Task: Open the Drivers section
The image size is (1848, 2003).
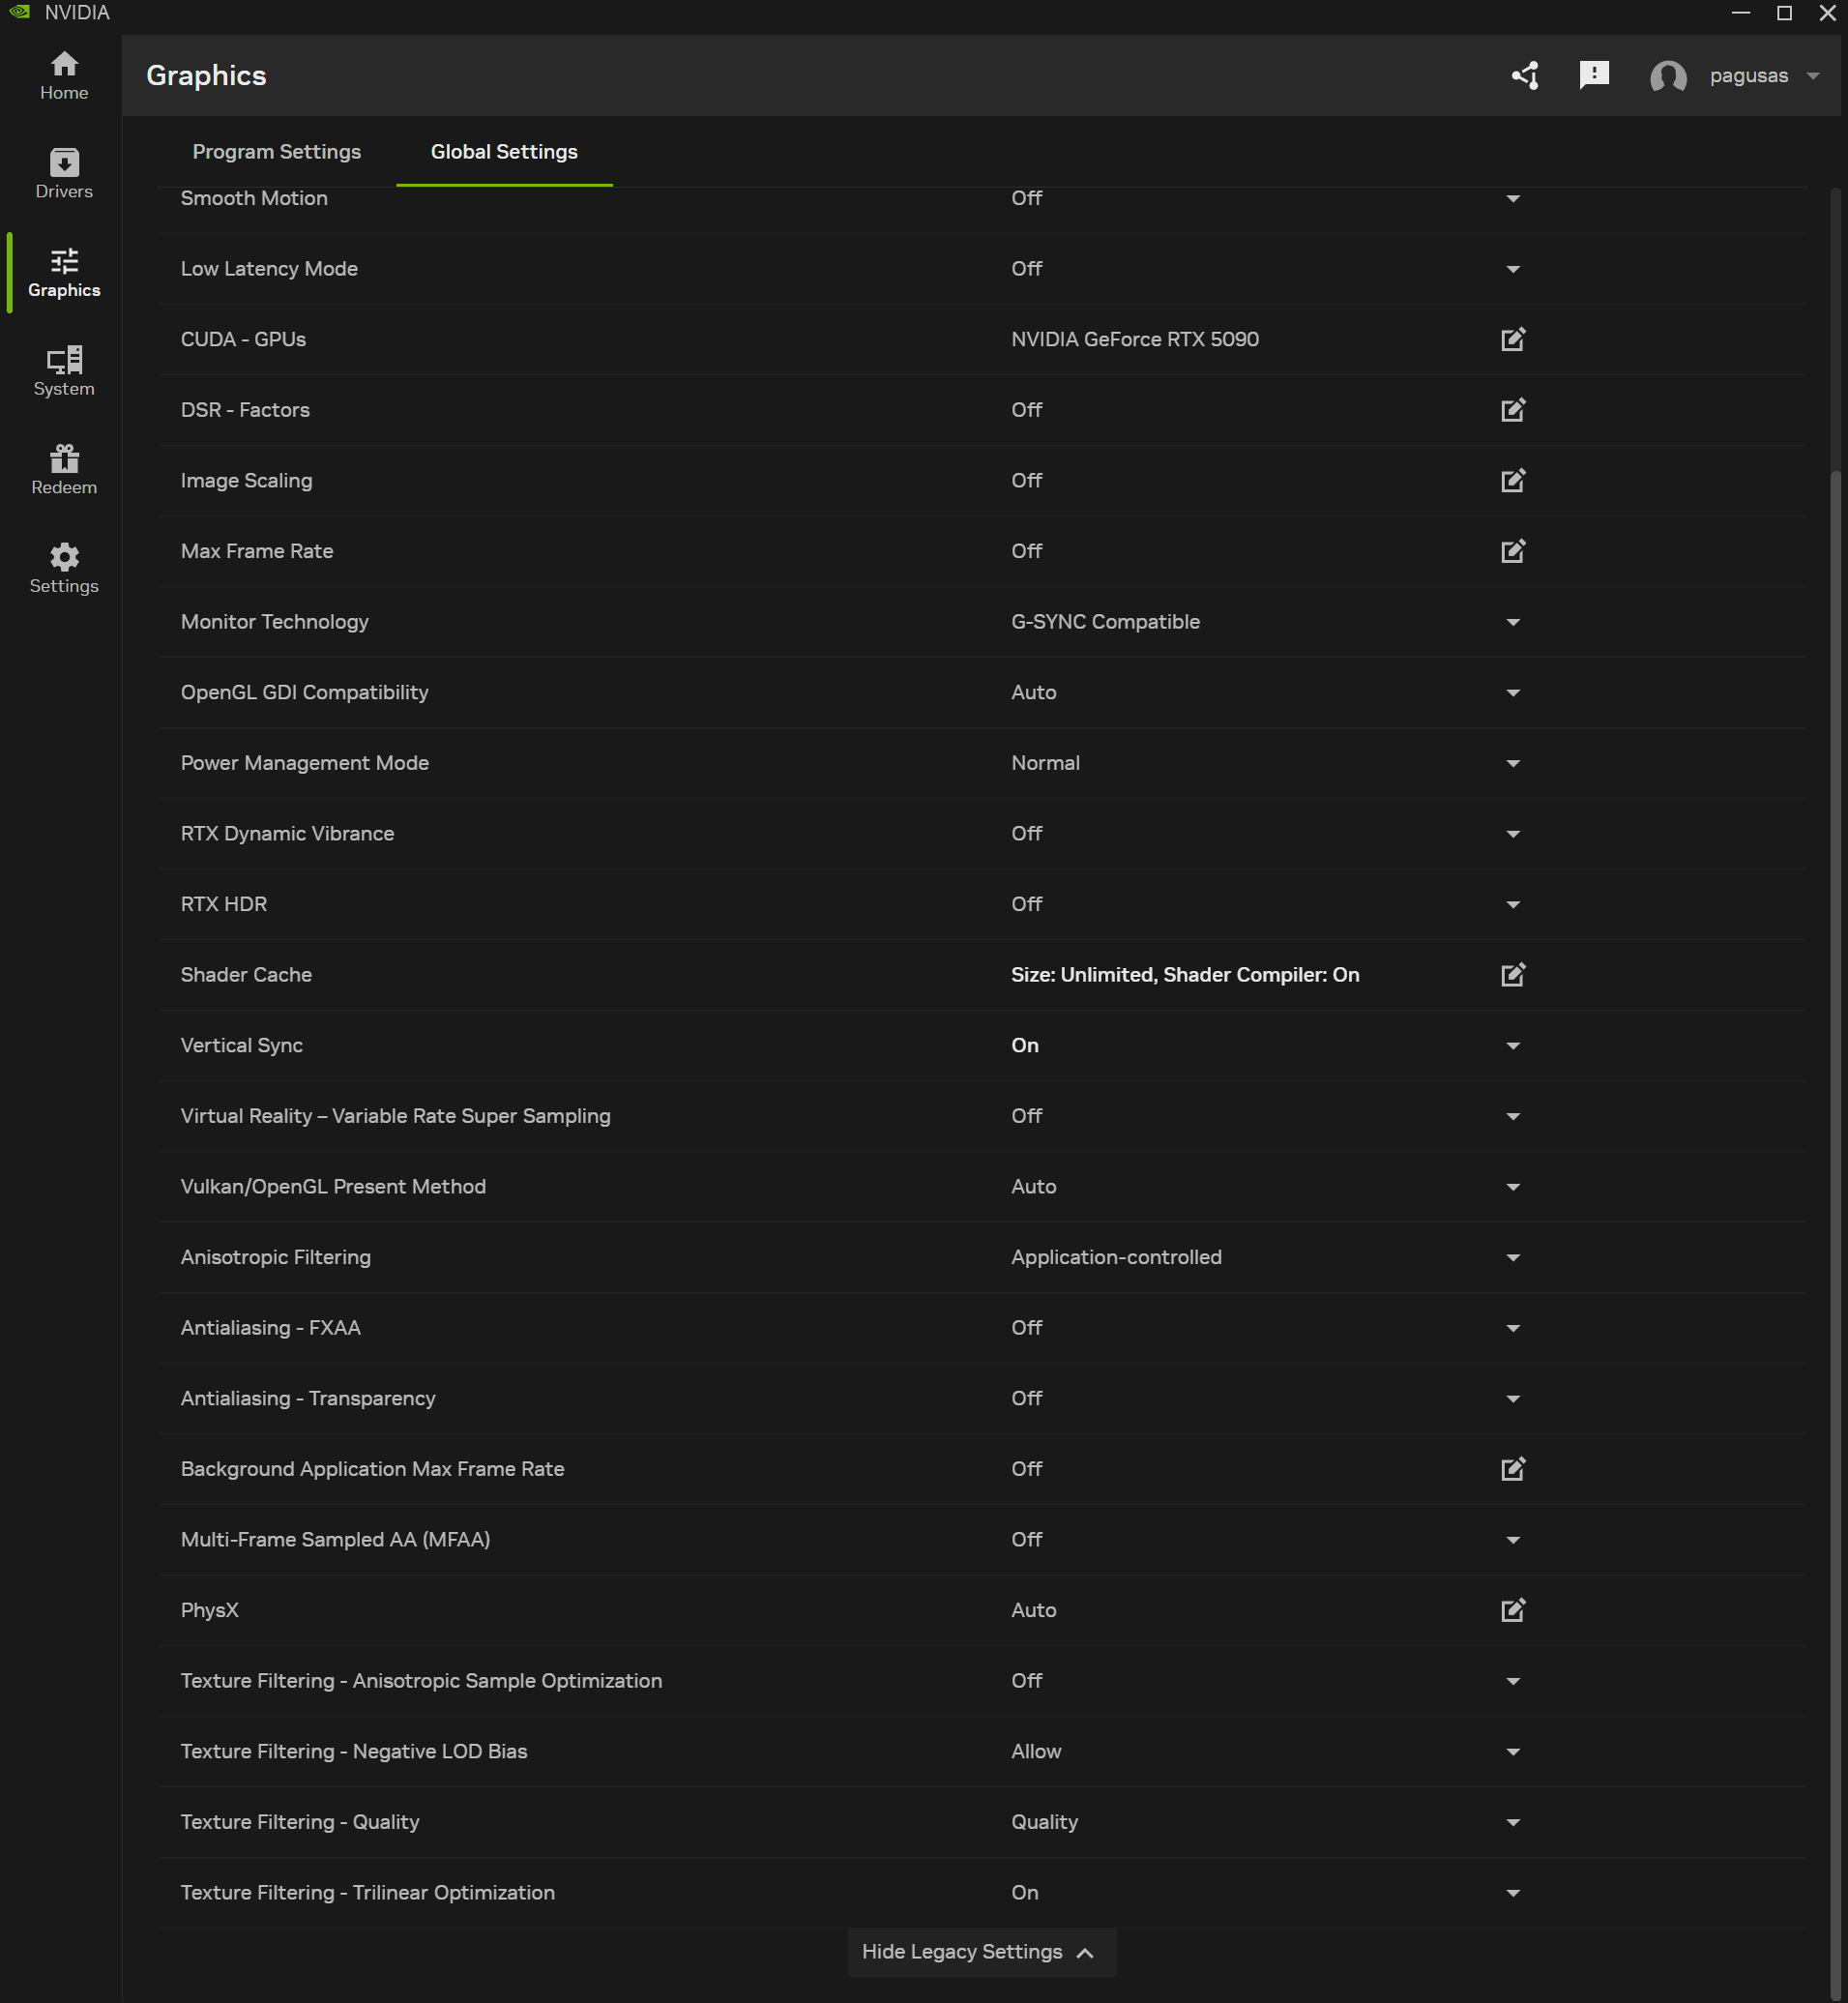Action: pos(64,174)
